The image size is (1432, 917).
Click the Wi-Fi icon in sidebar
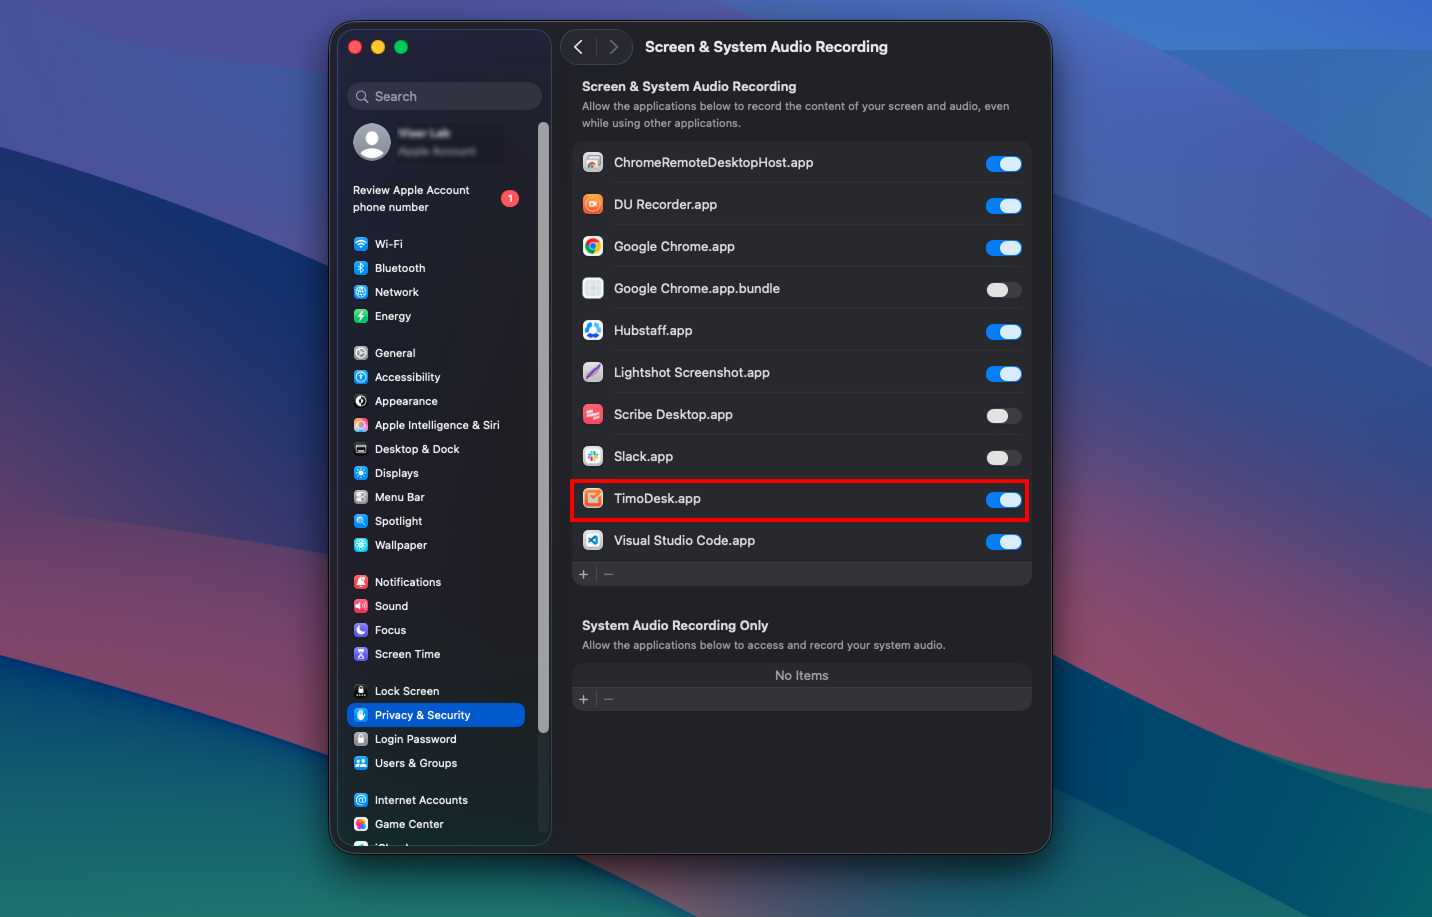[x=361, y=244]
